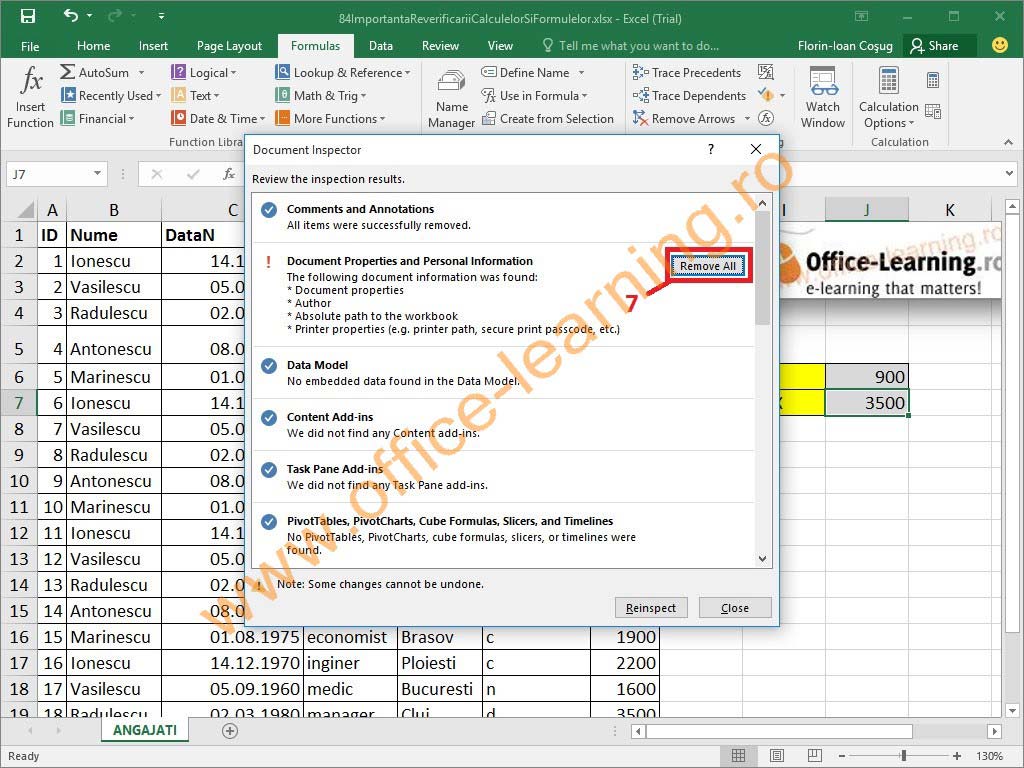Select cell J7 containing 3500
1024x768 pixels.
coord(867,403)
